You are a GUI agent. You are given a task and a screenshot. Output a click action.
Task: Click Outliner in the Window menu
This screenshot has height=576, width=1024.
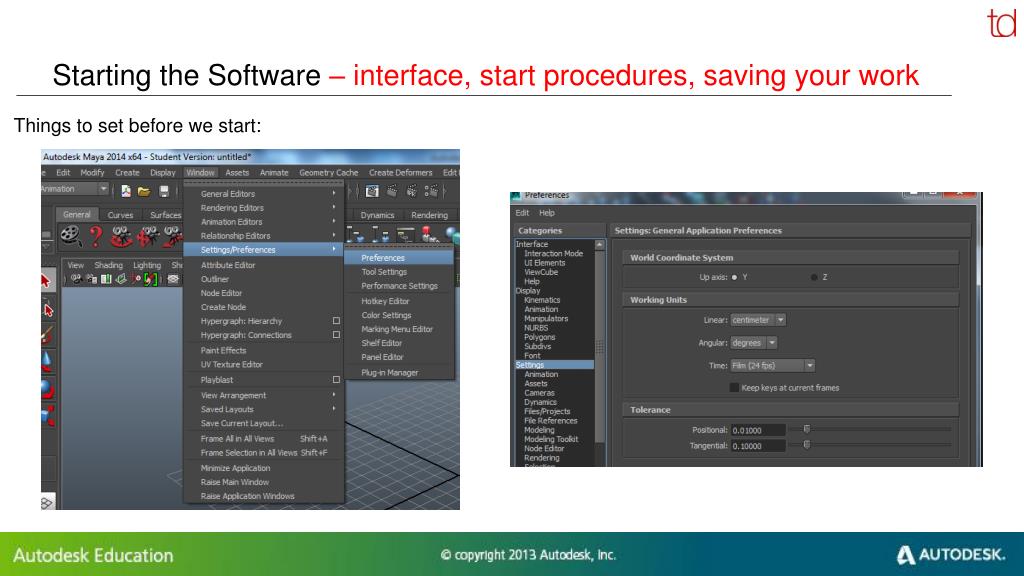click(x=264, y=279)
